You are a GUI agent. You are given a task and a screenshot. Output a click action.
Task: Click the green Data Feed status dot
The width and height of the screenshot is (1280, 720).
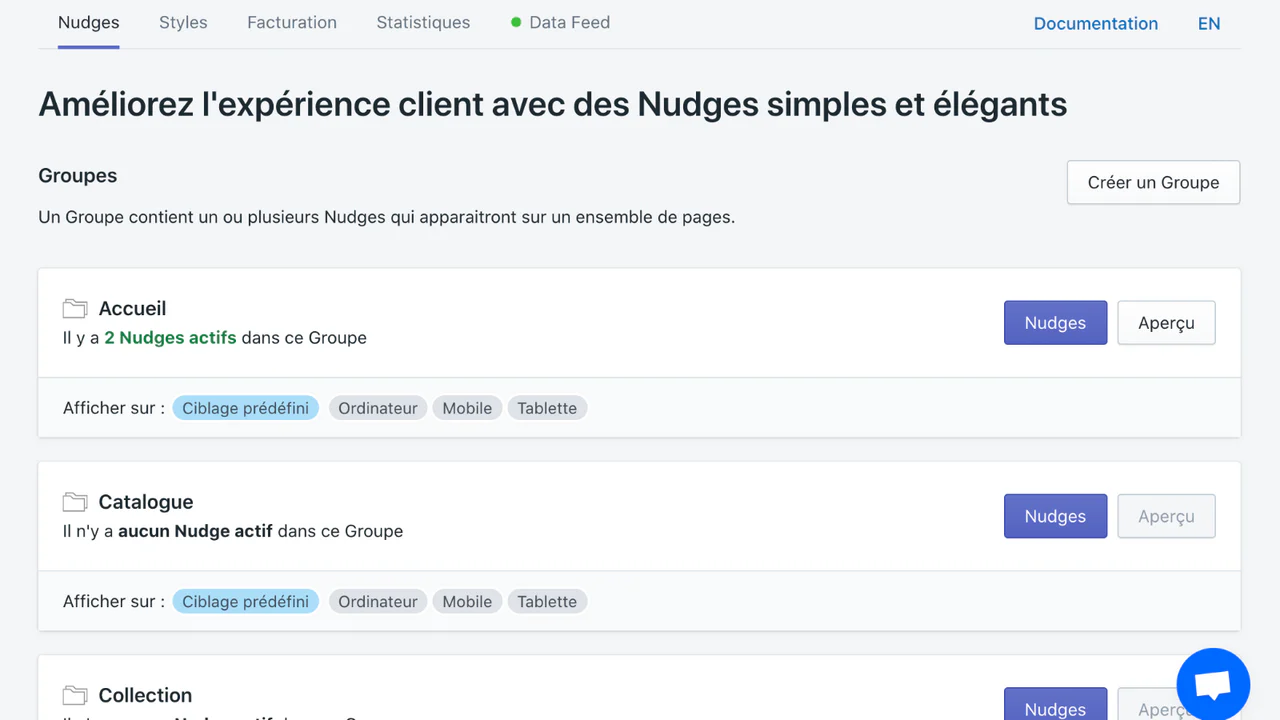tap(516, 22)
